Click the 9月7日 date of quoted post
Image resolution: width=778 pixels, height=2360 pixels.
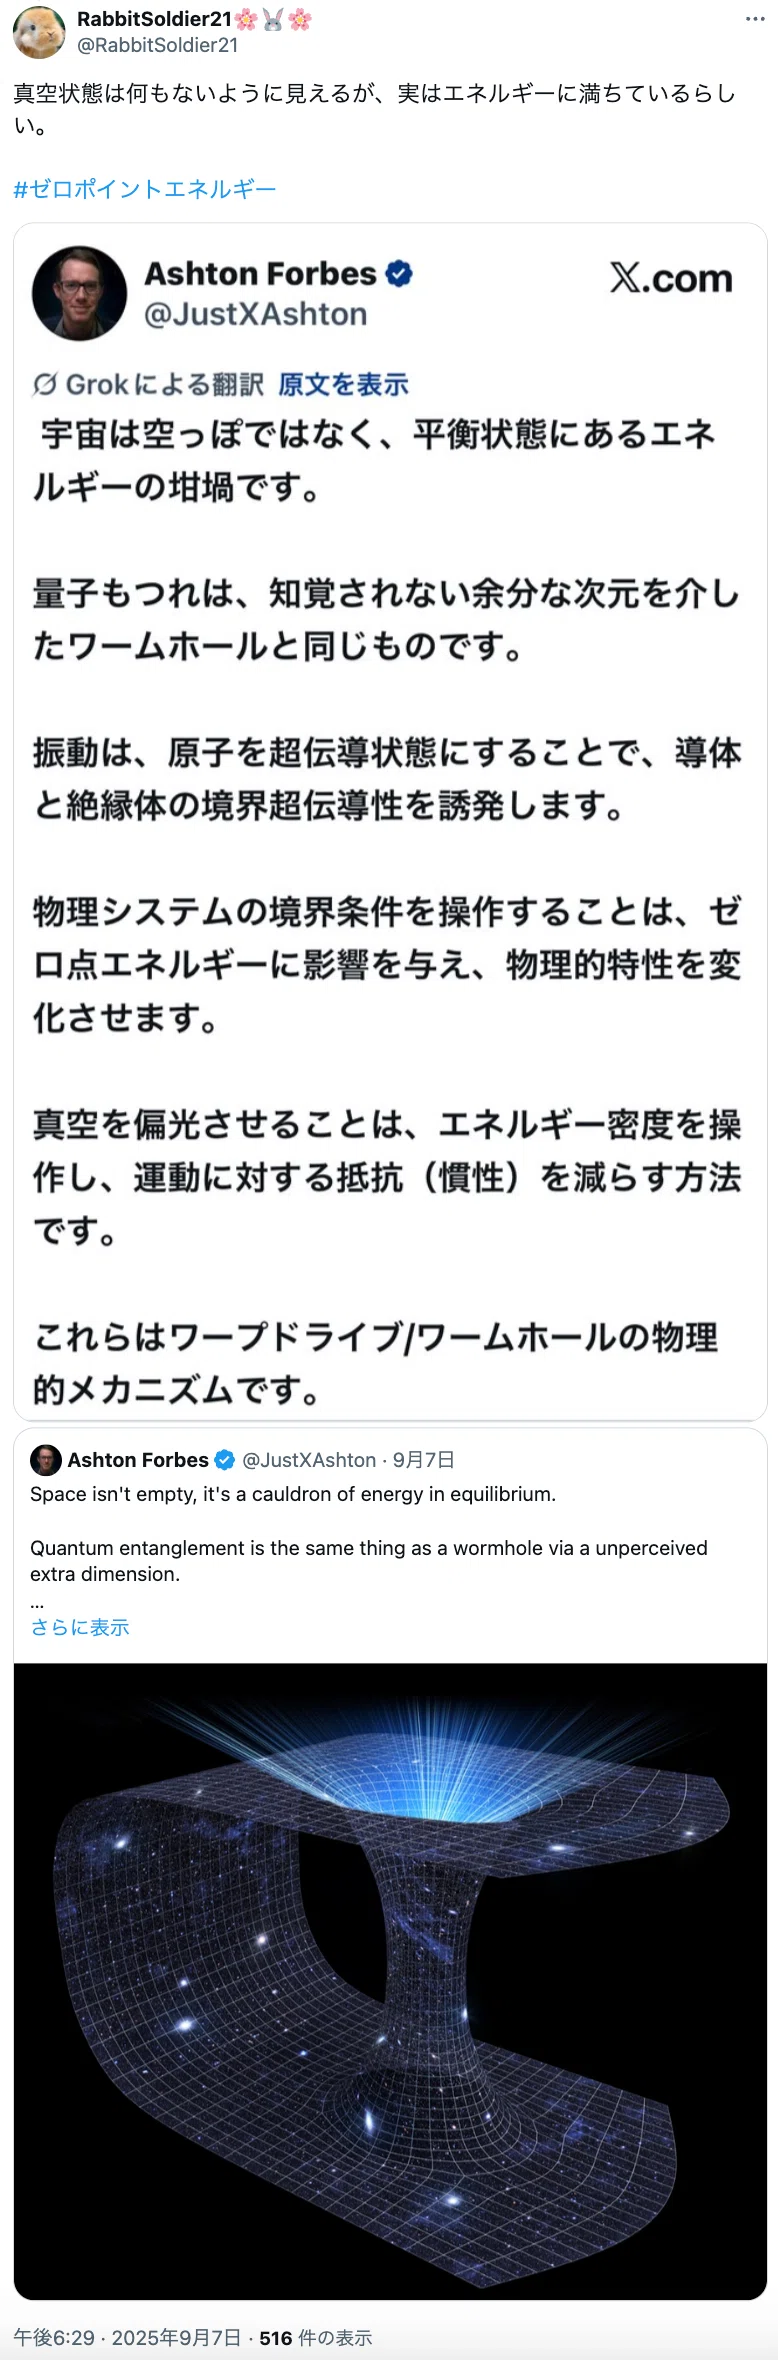[x=424, y=1460]
